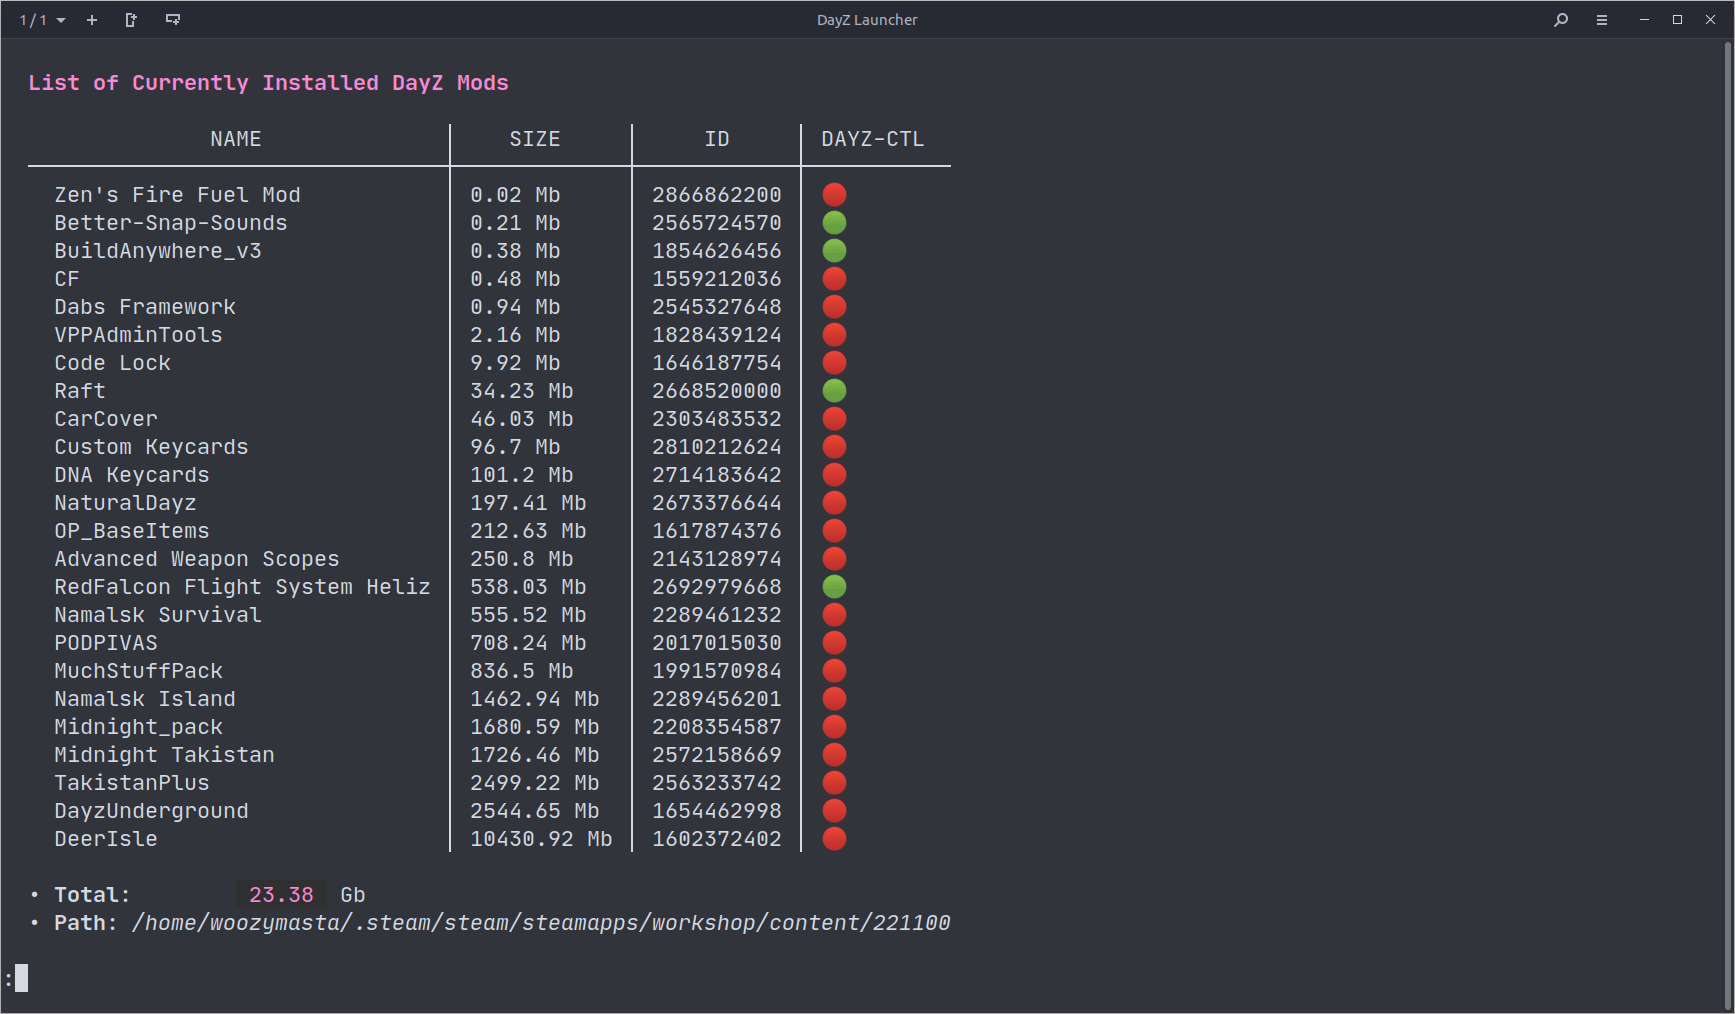Click the DayZ Launcher window title
Viewport: 1735px width, 1014px height.
pos(867,20)
